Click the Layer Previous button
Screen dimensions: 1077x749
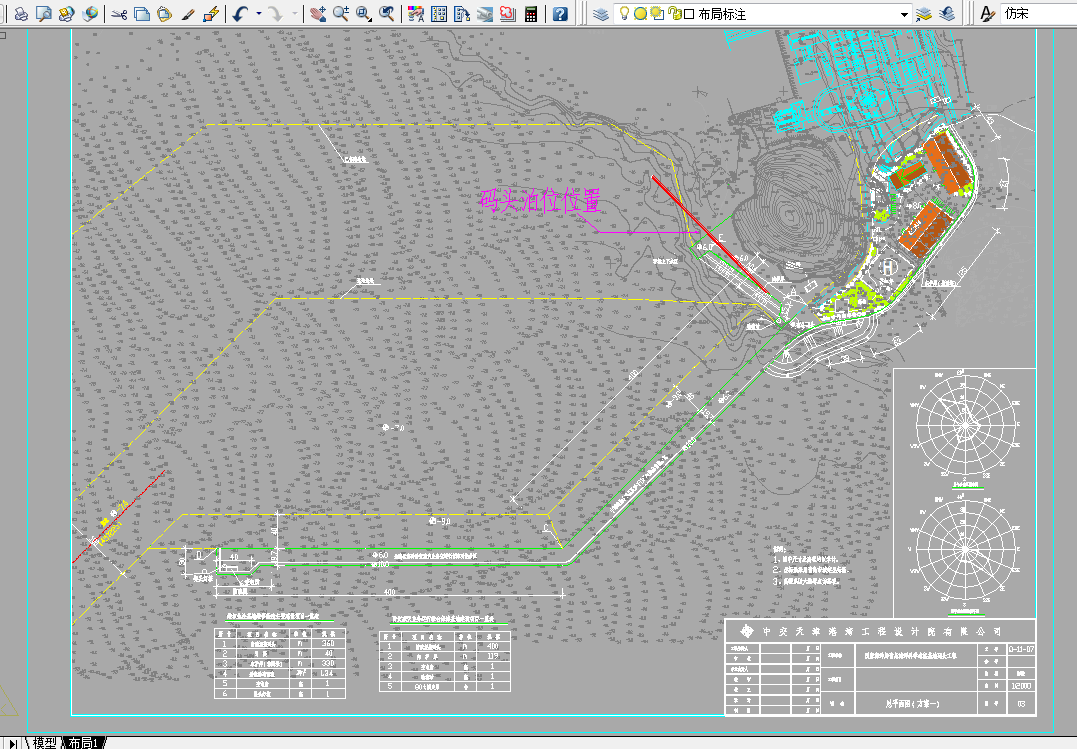(x=946, y=14)
